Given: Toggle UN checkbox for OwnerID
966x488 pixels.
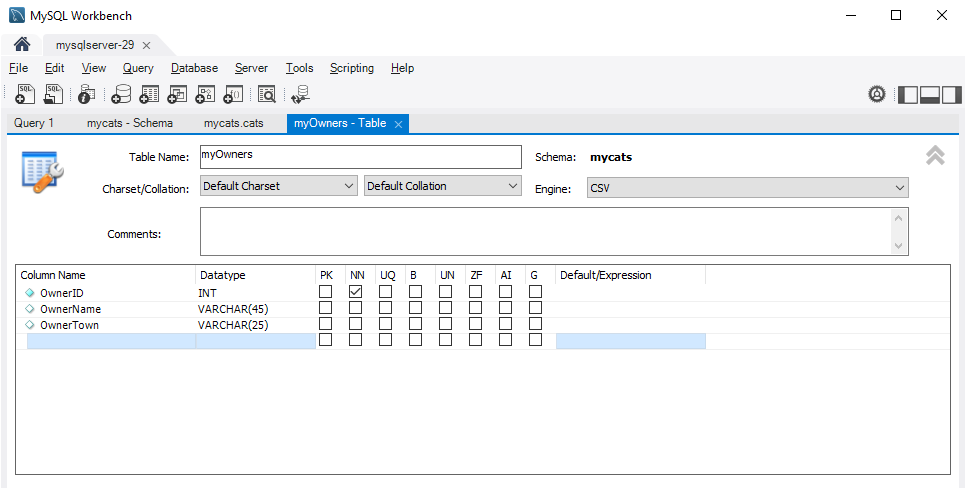Looking at the screenshot, I should point(445,291).
